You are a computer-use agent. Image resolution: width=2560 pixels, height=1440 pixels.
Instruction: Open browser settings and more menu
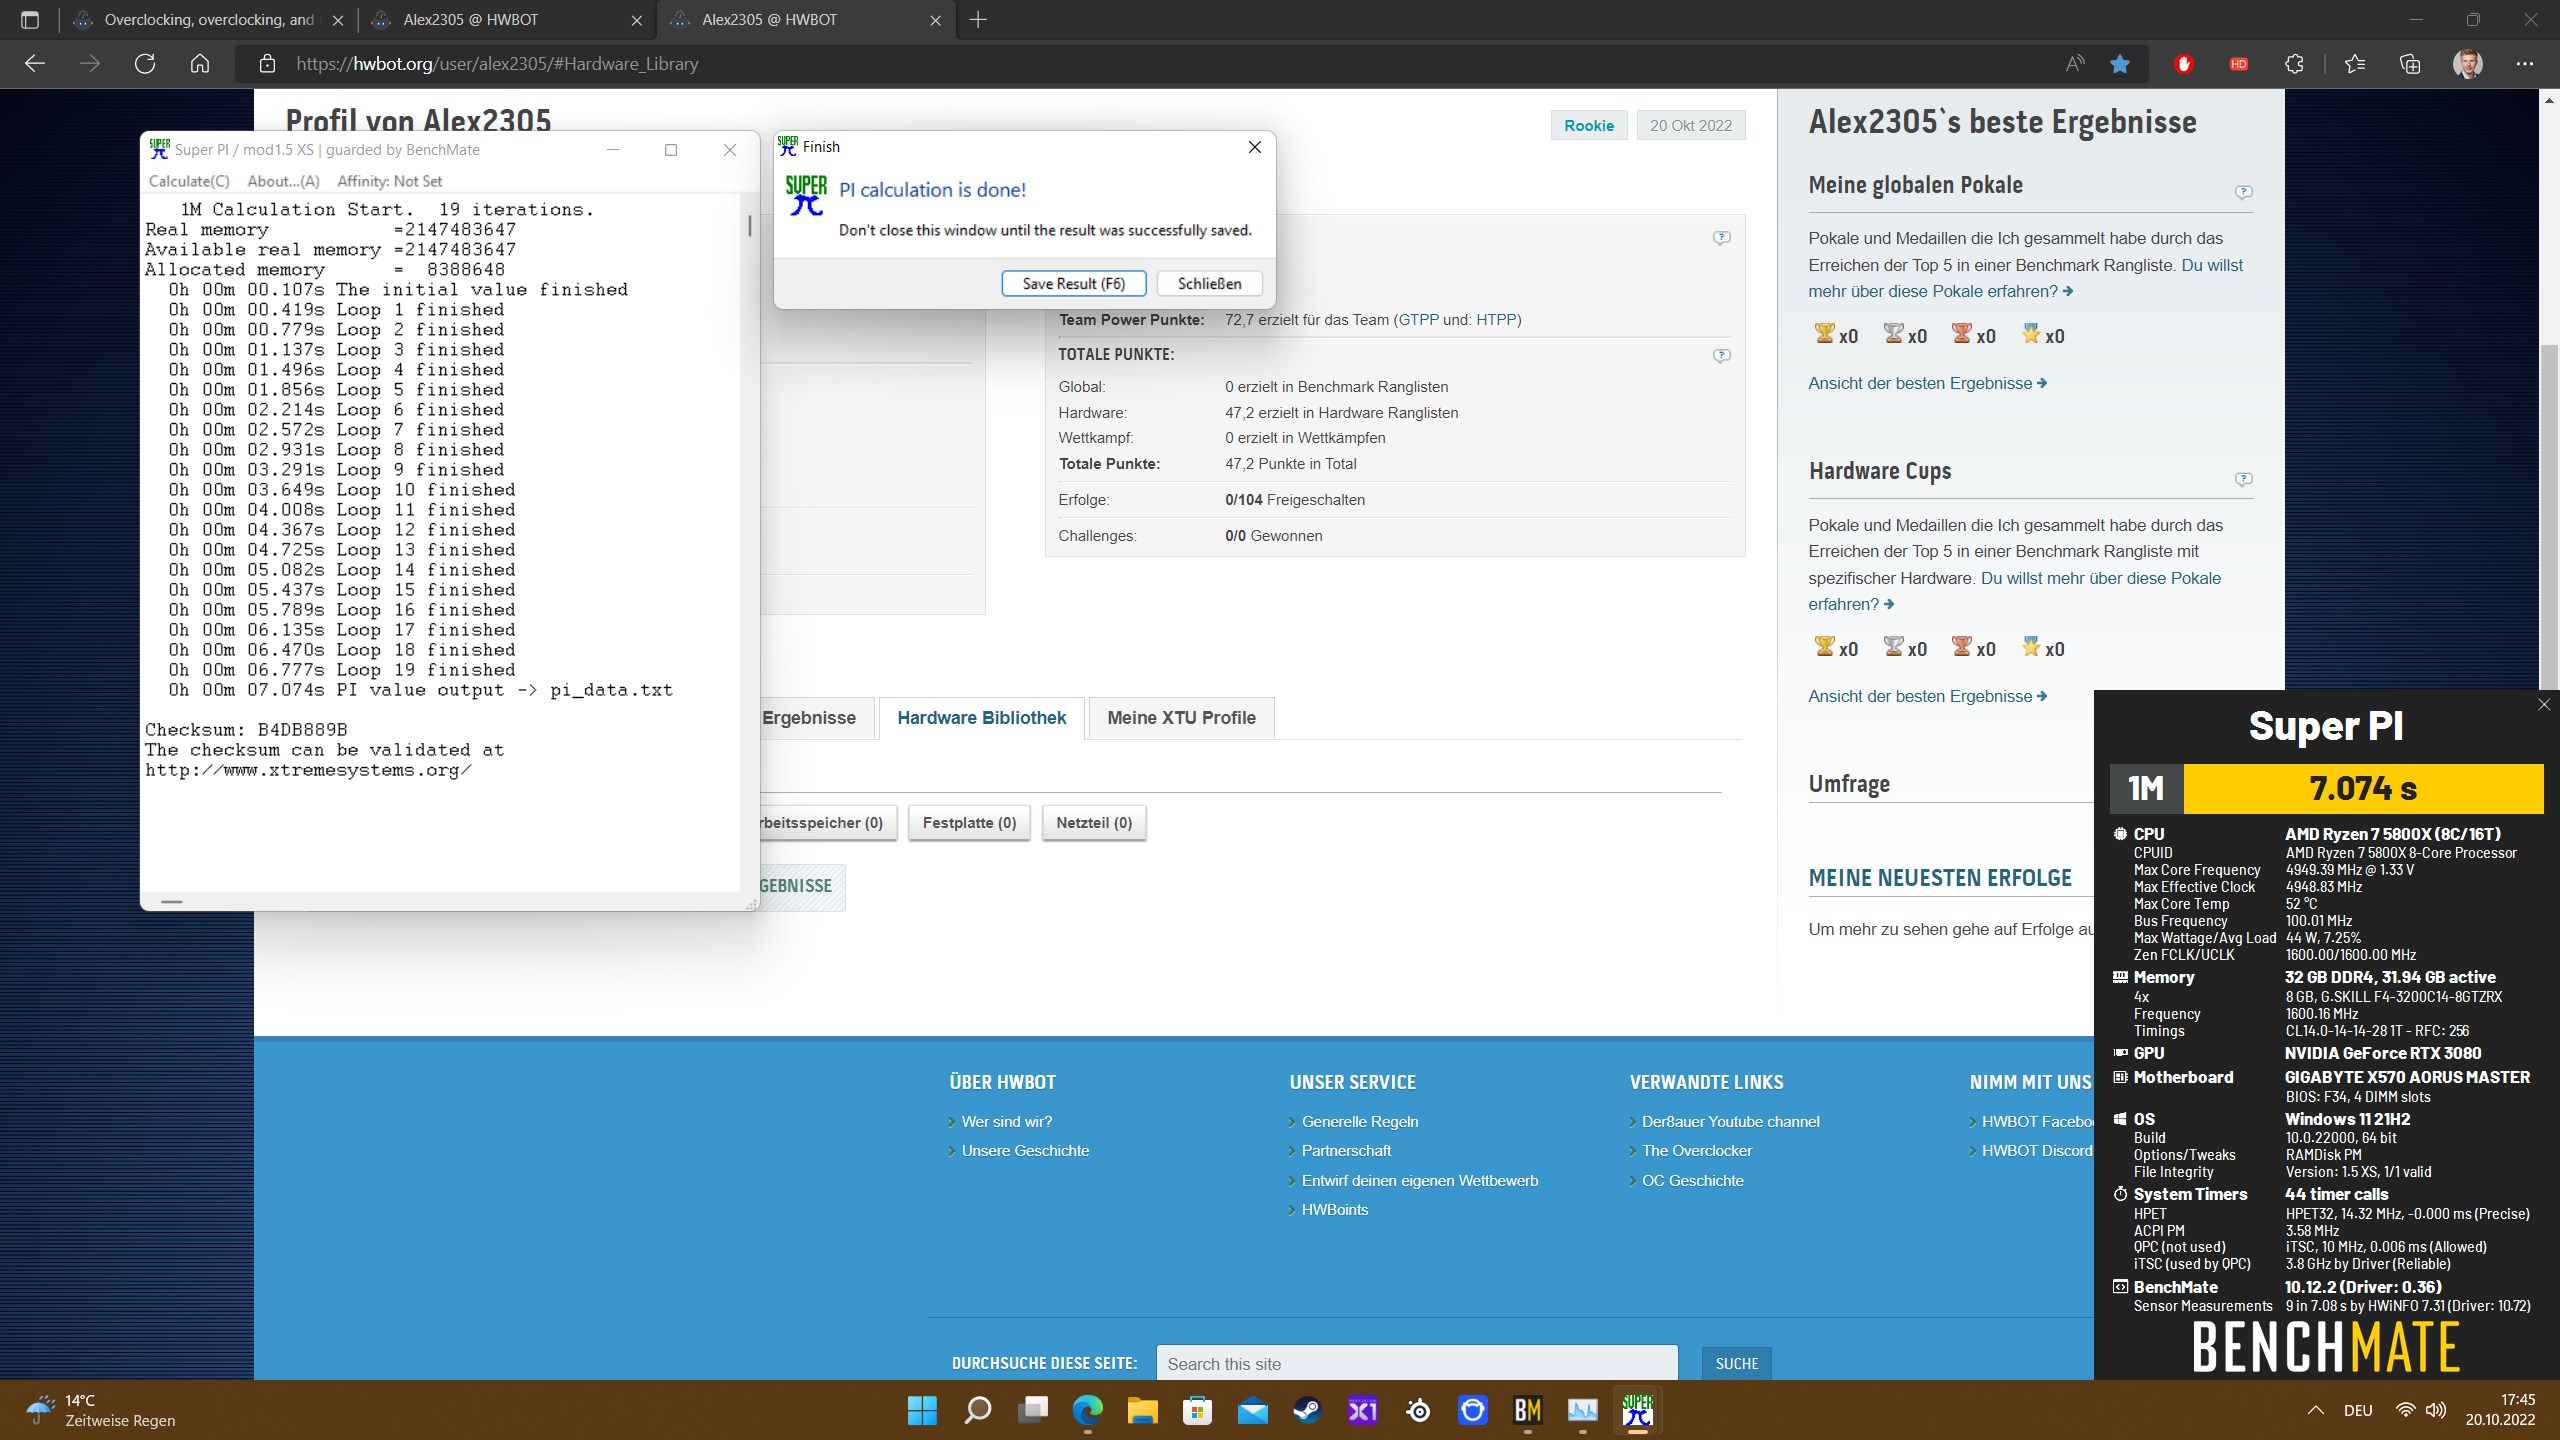pyautogui.click(x=2525, y=64)
